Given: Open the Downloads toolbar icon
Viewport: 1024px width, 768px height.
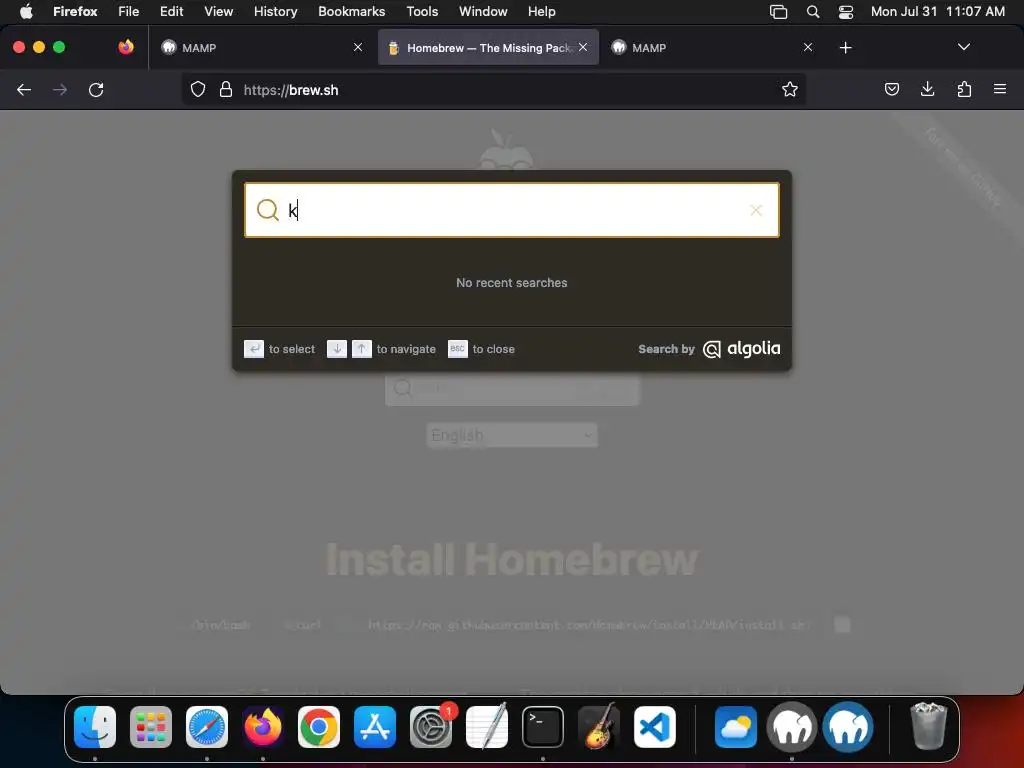Looking at the screenshot, I should [x=927, y=89].
